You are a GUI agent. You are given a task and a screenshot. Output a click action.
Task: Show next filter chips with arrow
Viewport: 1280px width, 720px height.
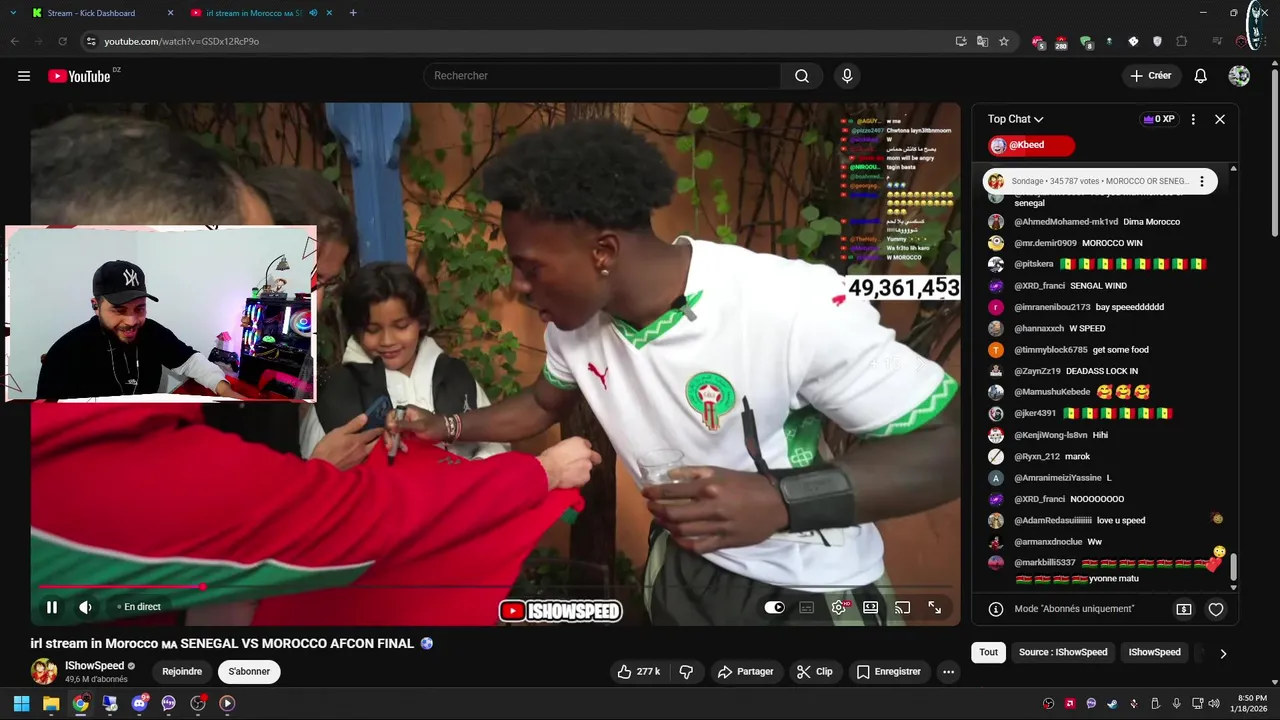pos(1223,653)
